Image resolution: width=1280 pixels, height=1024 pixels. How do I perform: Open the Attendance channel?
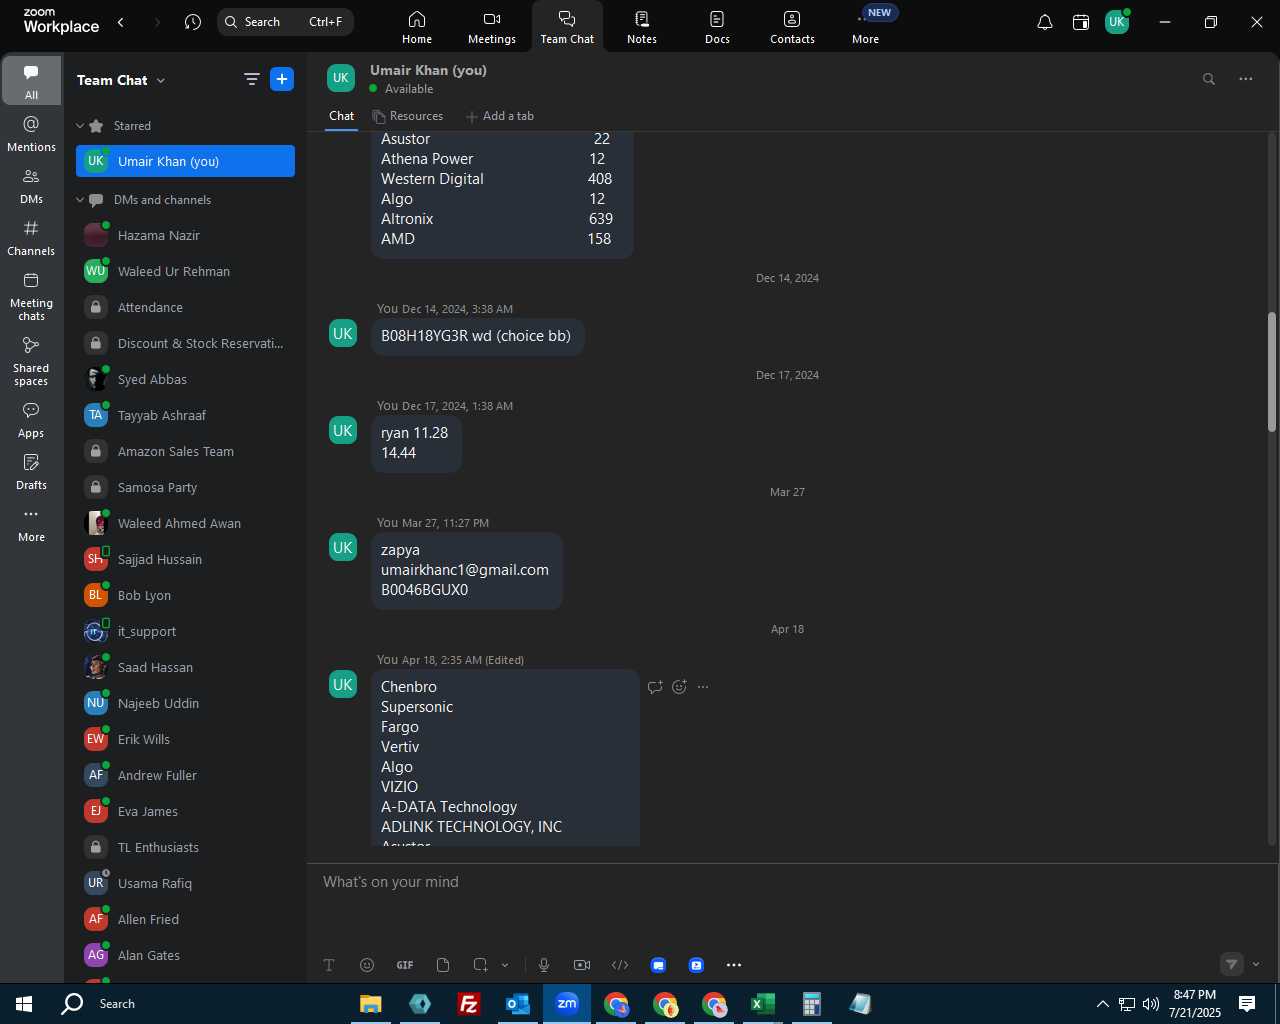point(186,308)
